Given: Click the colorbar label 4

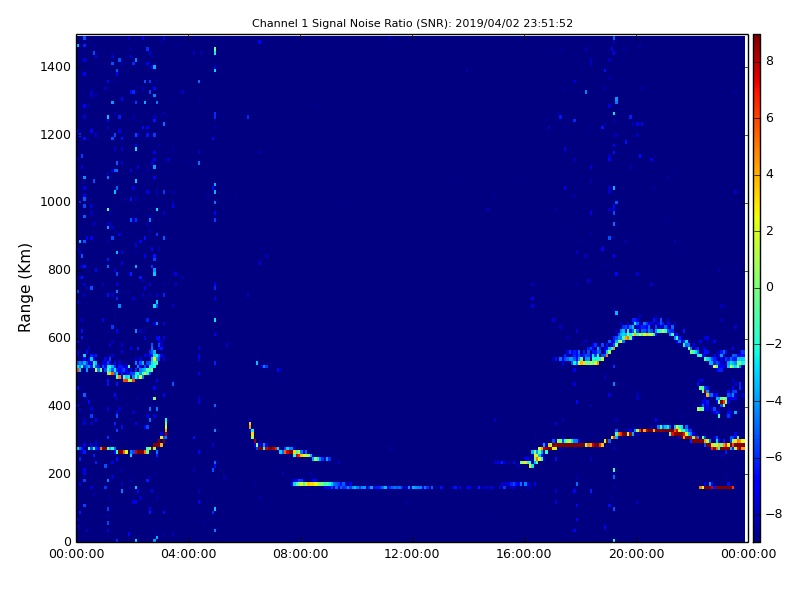Looking at the screenshot, I should pos(770,174).
